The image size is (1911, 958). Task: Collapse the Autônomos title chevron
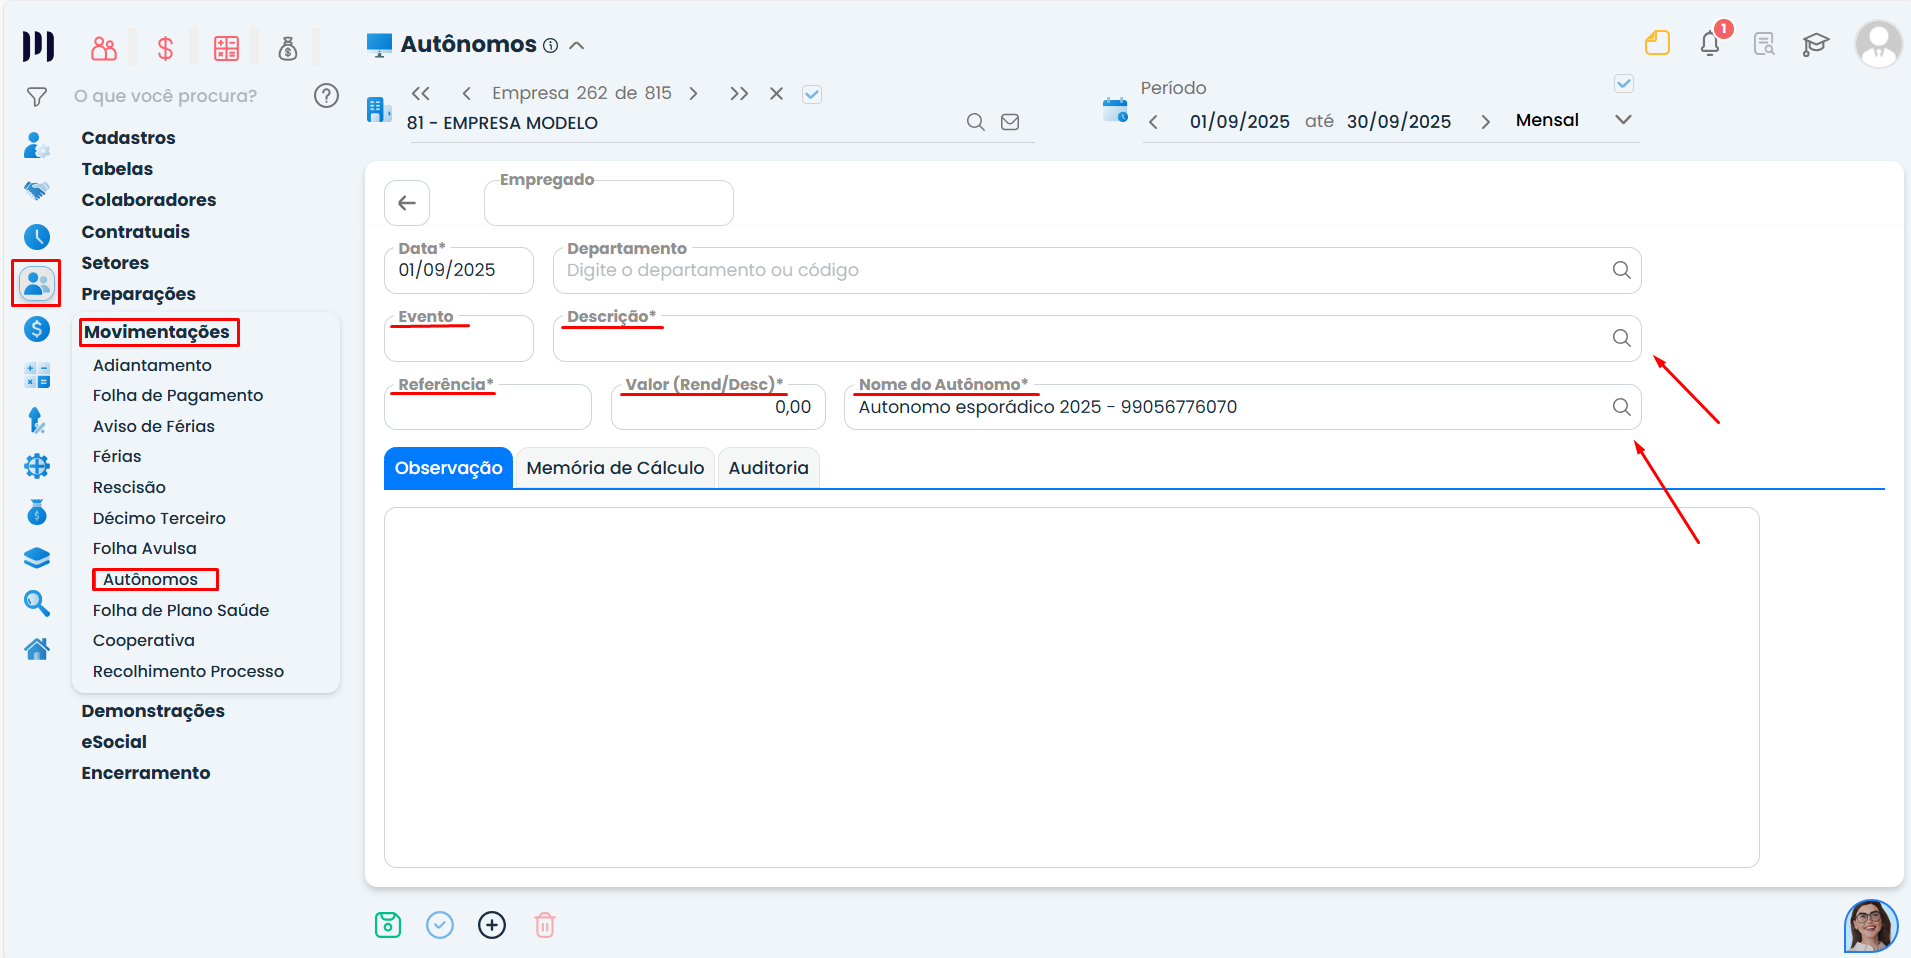577,45
